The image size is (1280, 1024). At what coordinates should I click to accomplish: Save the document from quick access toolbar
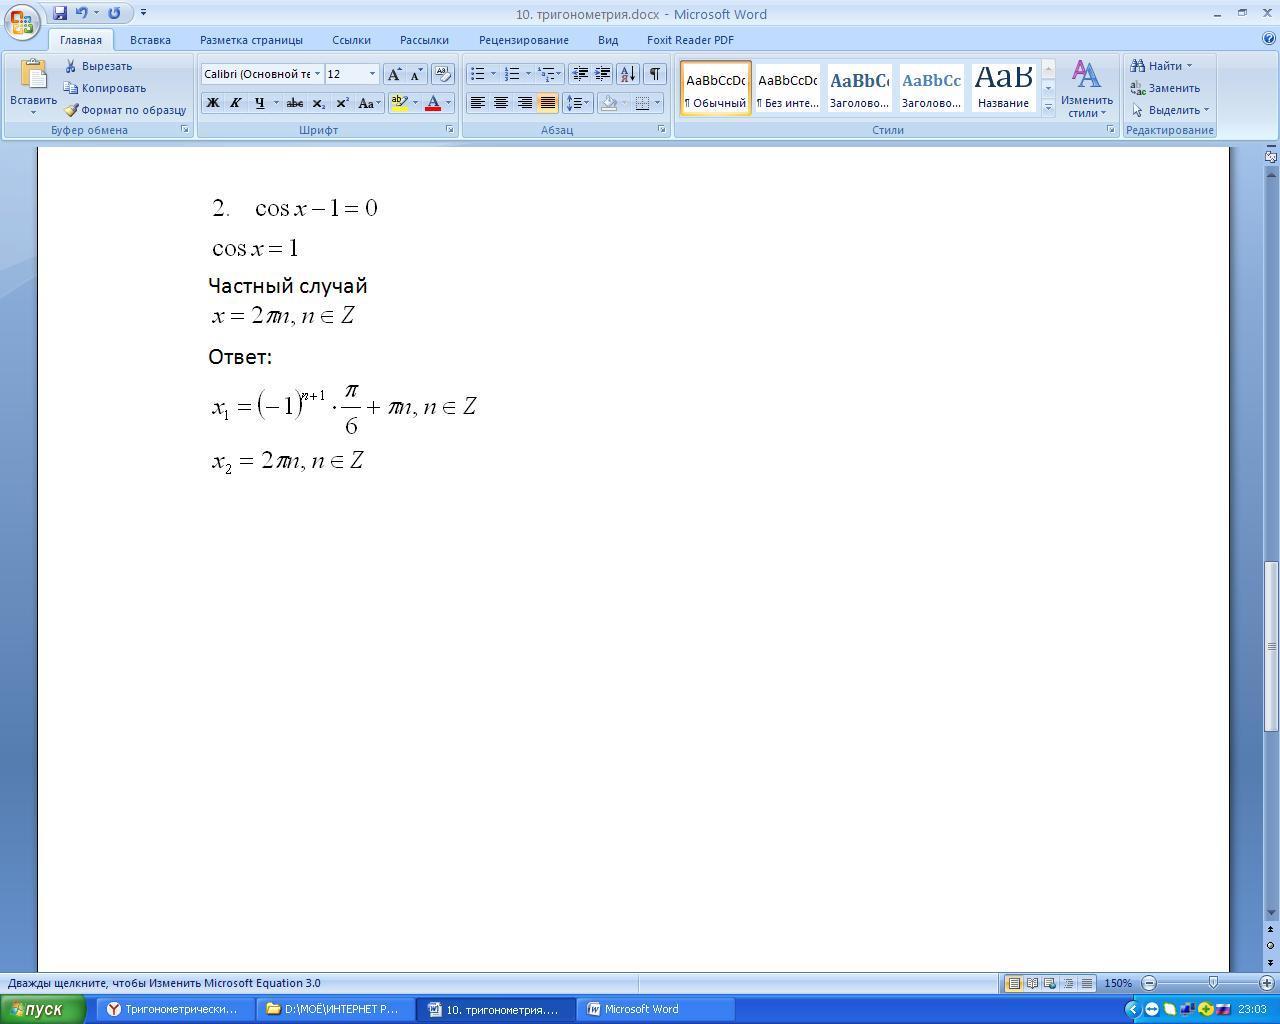(x=60, y=13)
